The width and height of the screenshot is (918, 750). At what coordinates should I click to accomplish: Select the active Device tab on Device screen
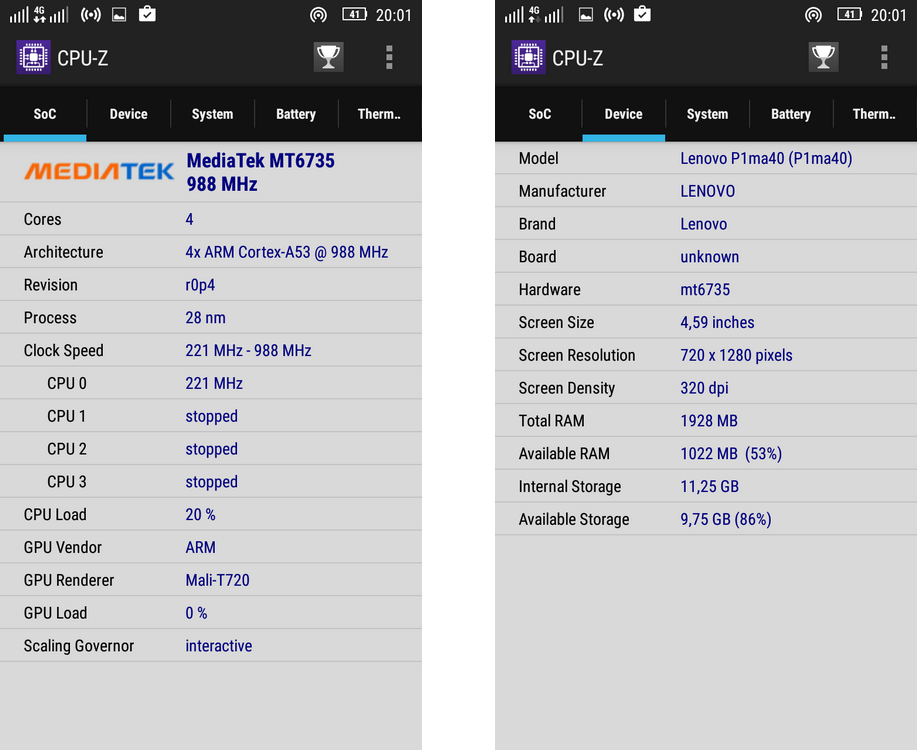[x=624, y=114]
